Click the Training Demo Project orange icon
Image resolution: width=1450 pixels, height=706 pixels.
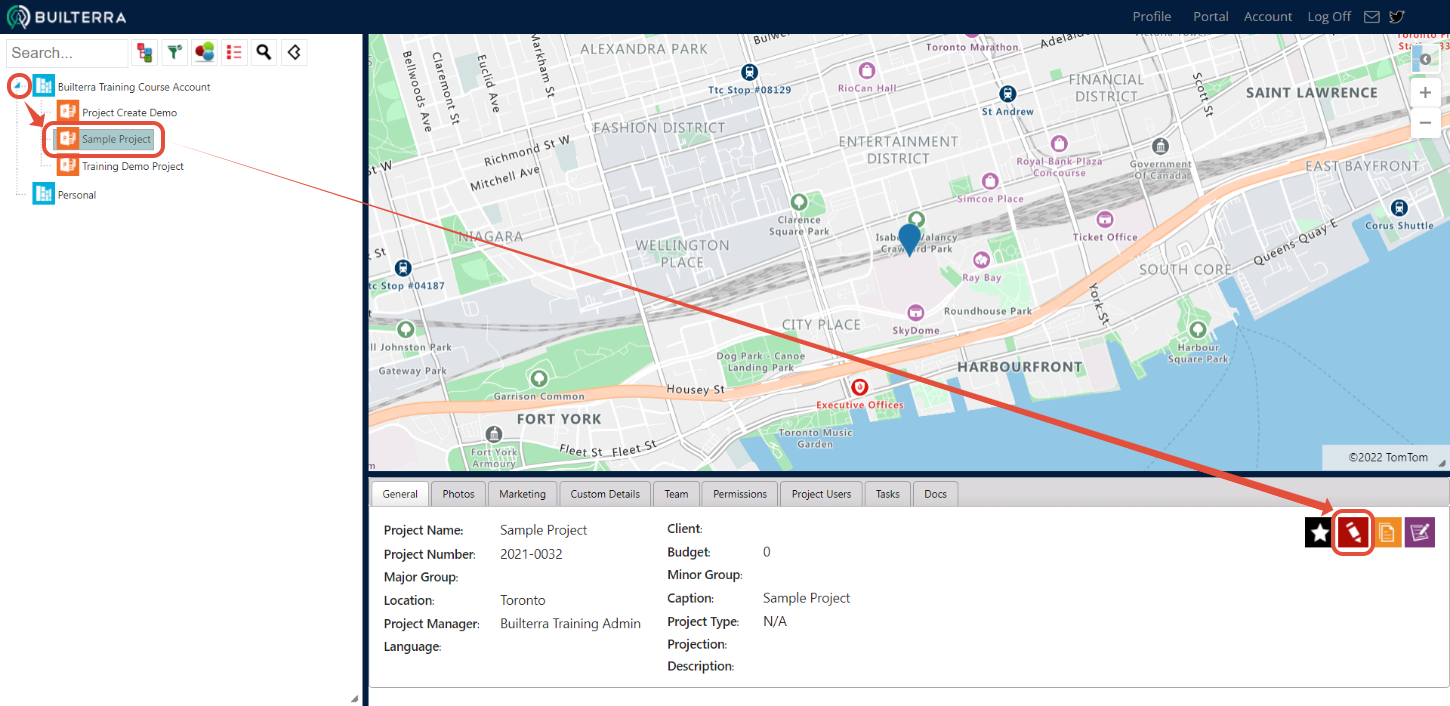pyautogui.click(x=67, y=166)
